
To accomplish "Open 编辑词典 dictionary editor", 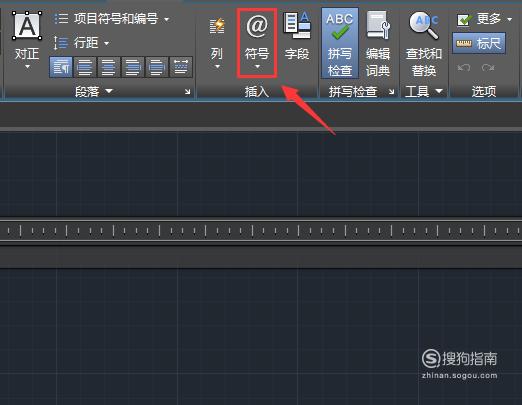I will click(378, 43).
